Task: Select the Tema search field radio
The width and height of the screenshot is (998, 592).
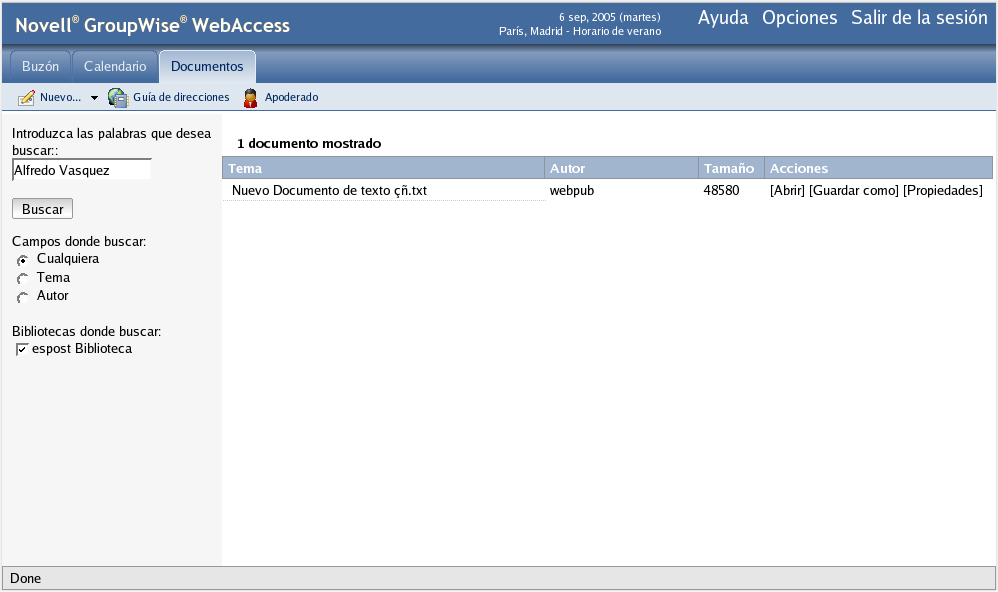Action: point(21,278)
